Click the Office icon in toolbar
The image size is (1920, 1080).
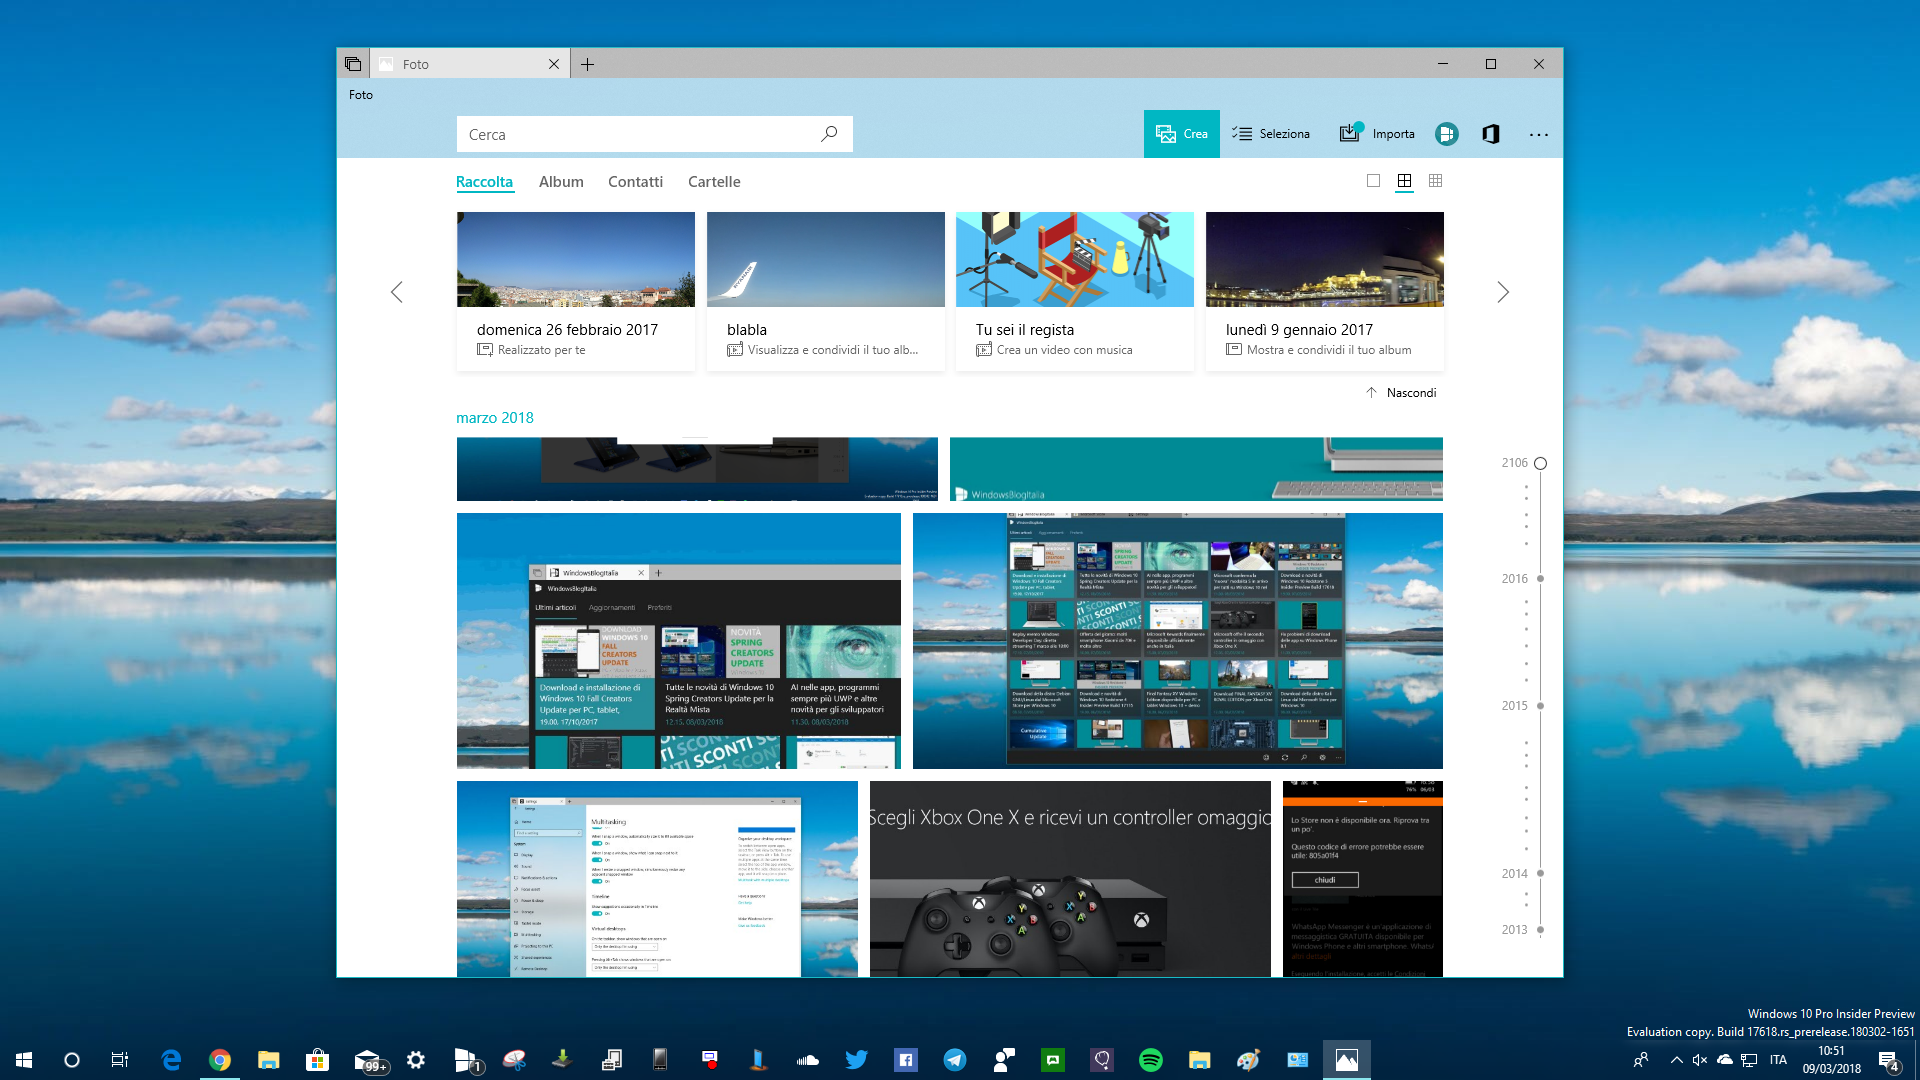click(1491, 134)
